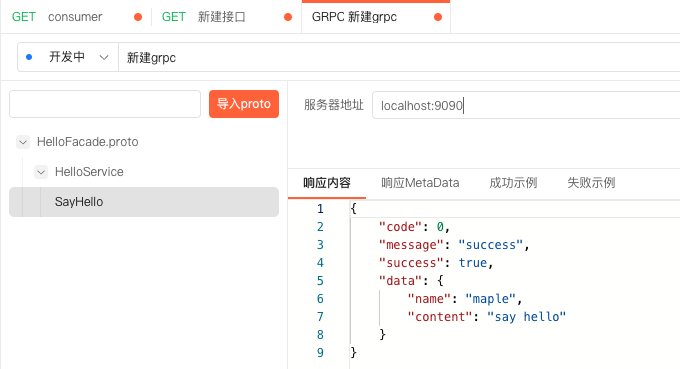Collapse the HelloService tree node

tap(41, 172)
